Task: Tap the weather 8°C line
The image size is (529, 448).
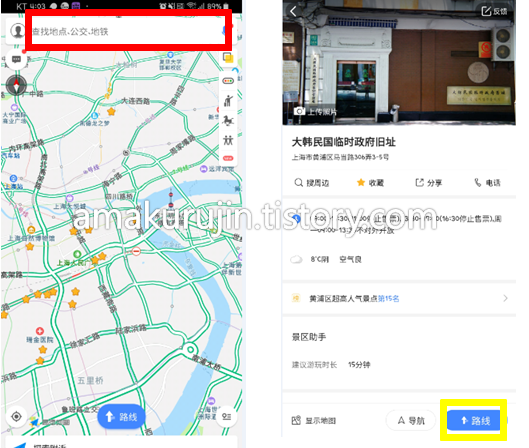Action: point(326,259)
